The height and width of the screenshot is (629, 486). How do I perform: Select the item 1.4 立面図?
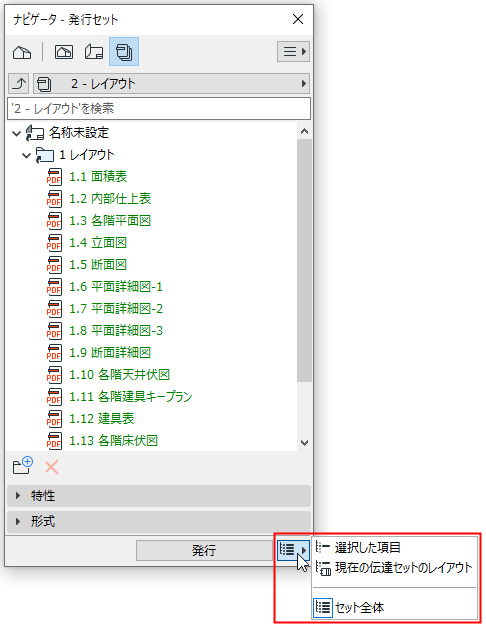(98, 243)
